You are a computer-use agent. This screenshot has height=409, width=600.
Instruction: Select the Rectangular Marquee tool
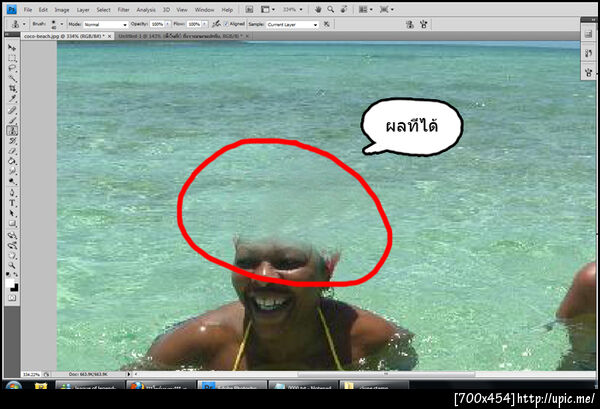tap(12, 58)
